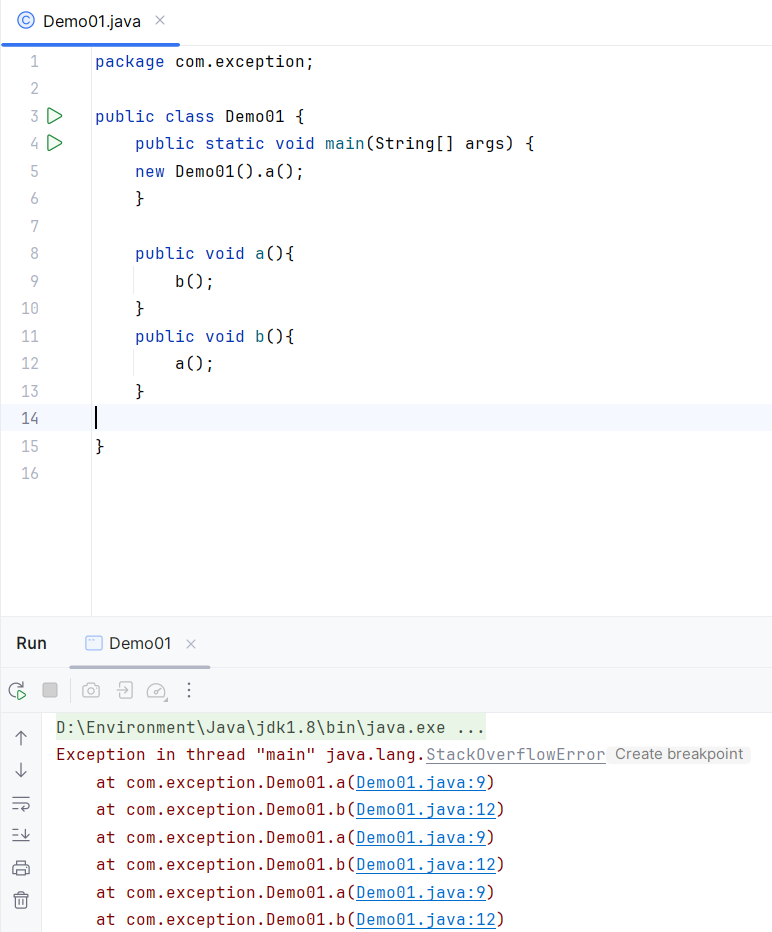Click the text 'package com.exception;'
This screenshot has height=932, width=772.
(x=204, y=62)
